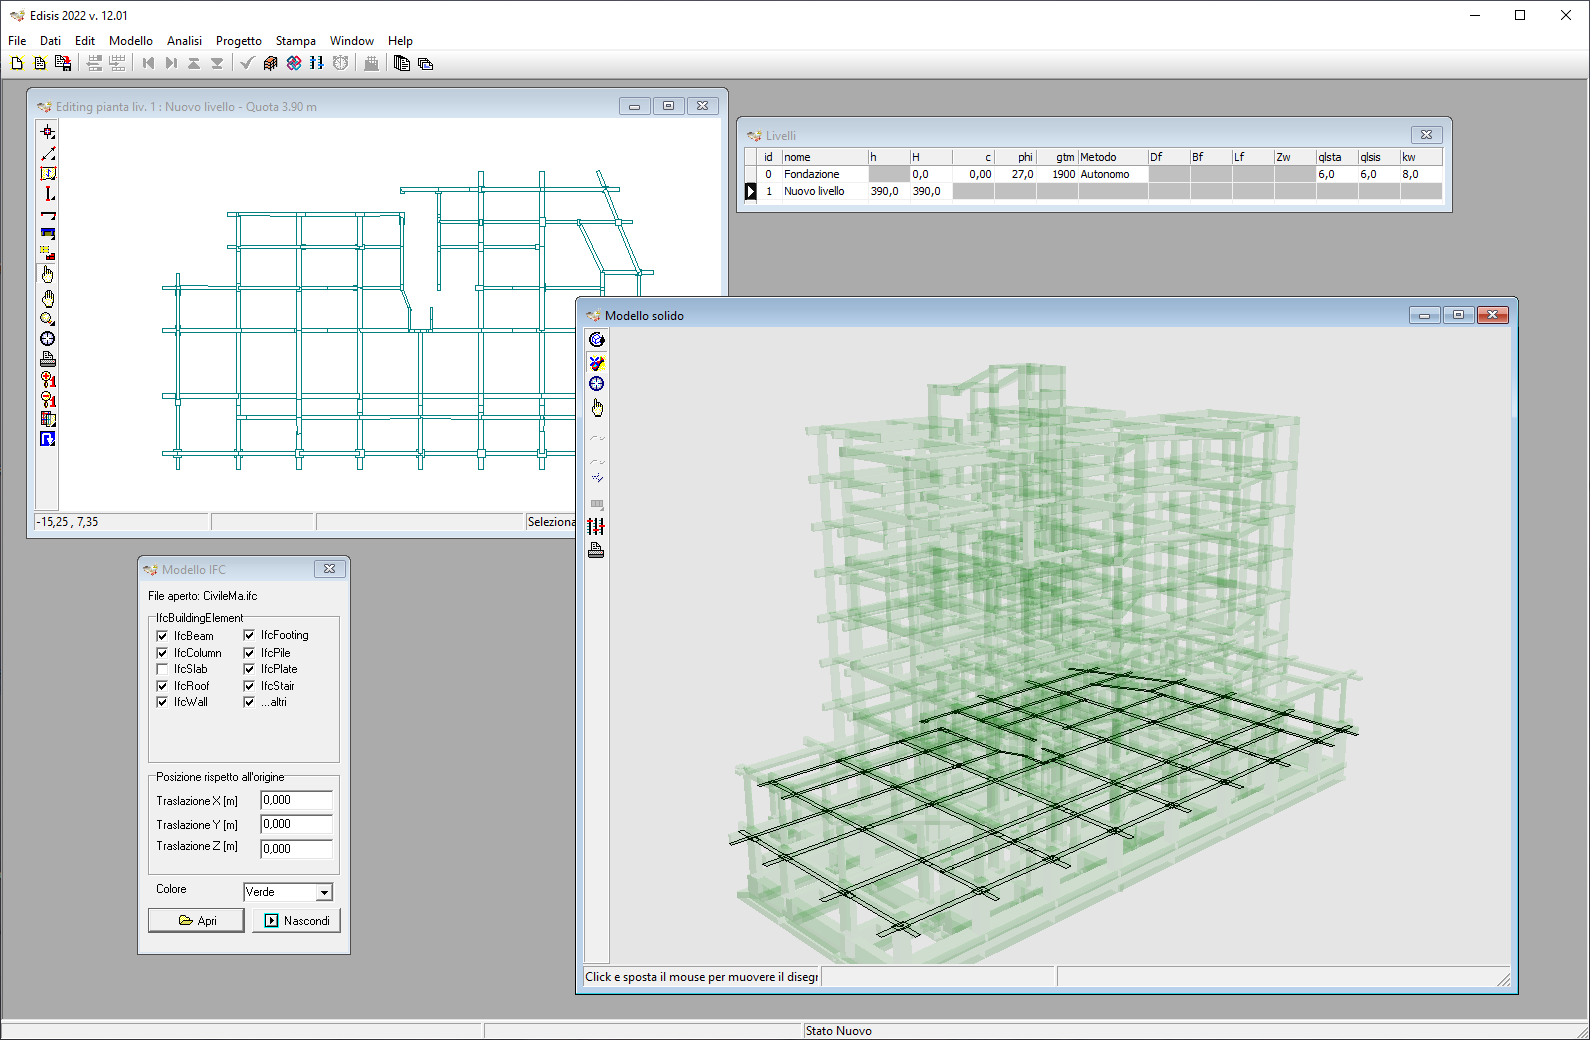
Task: Open the Analisi menu
Action: (x=184, y=41)
